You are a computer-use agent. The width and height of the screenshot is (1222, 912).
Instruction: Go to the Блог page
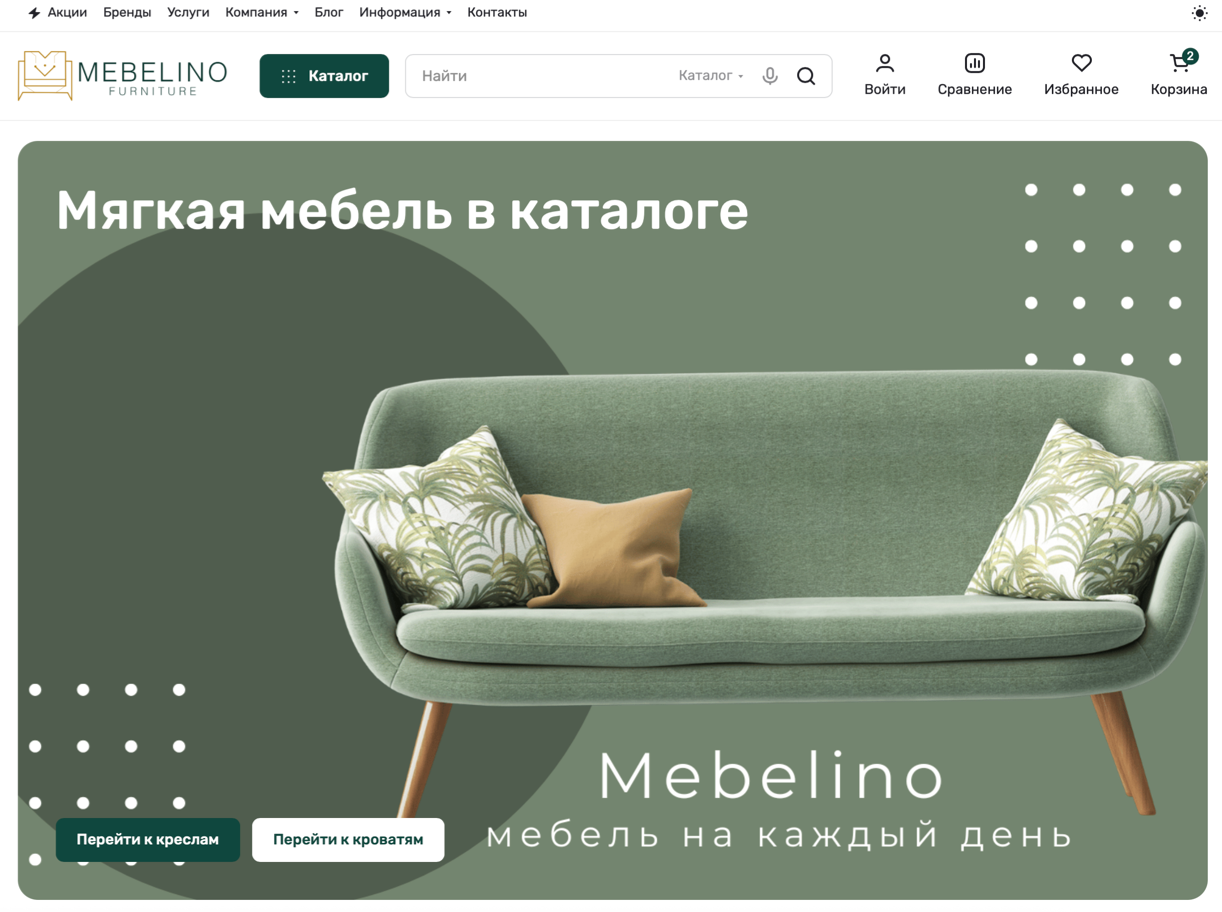(x=329, y=13)
